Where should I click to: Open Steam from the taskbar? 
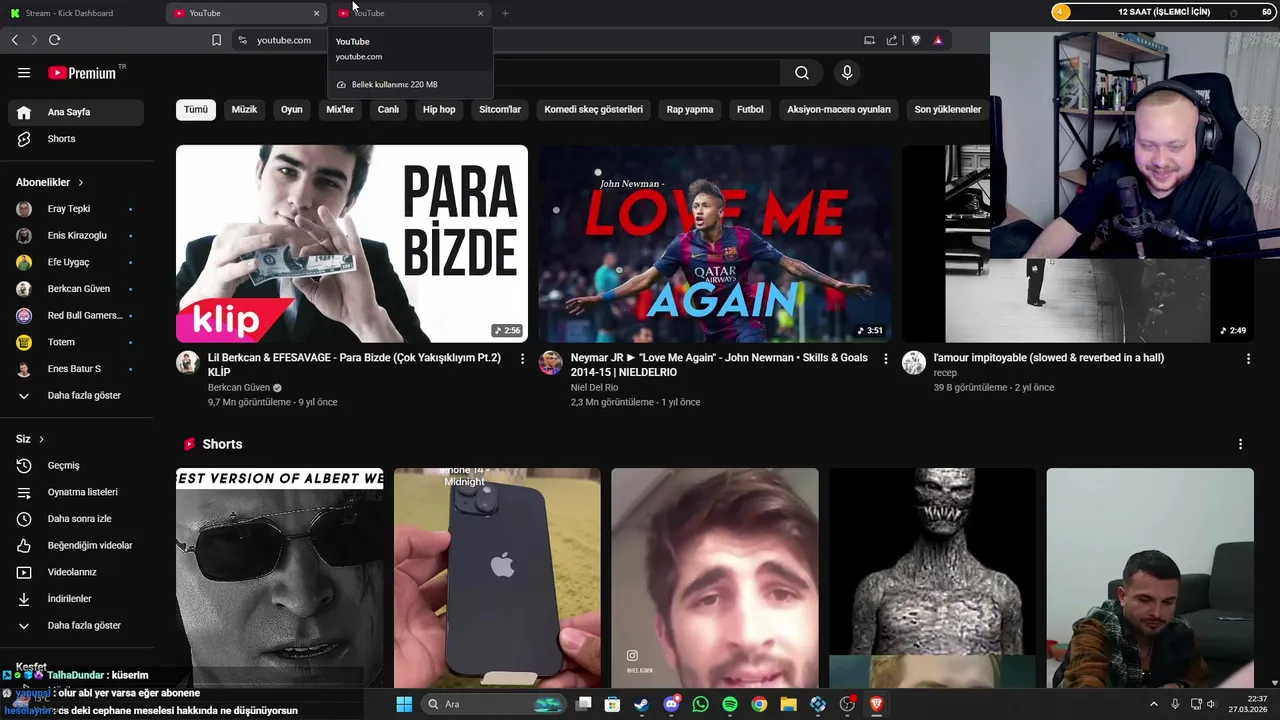pyautogui.click(x=641, y=704)
